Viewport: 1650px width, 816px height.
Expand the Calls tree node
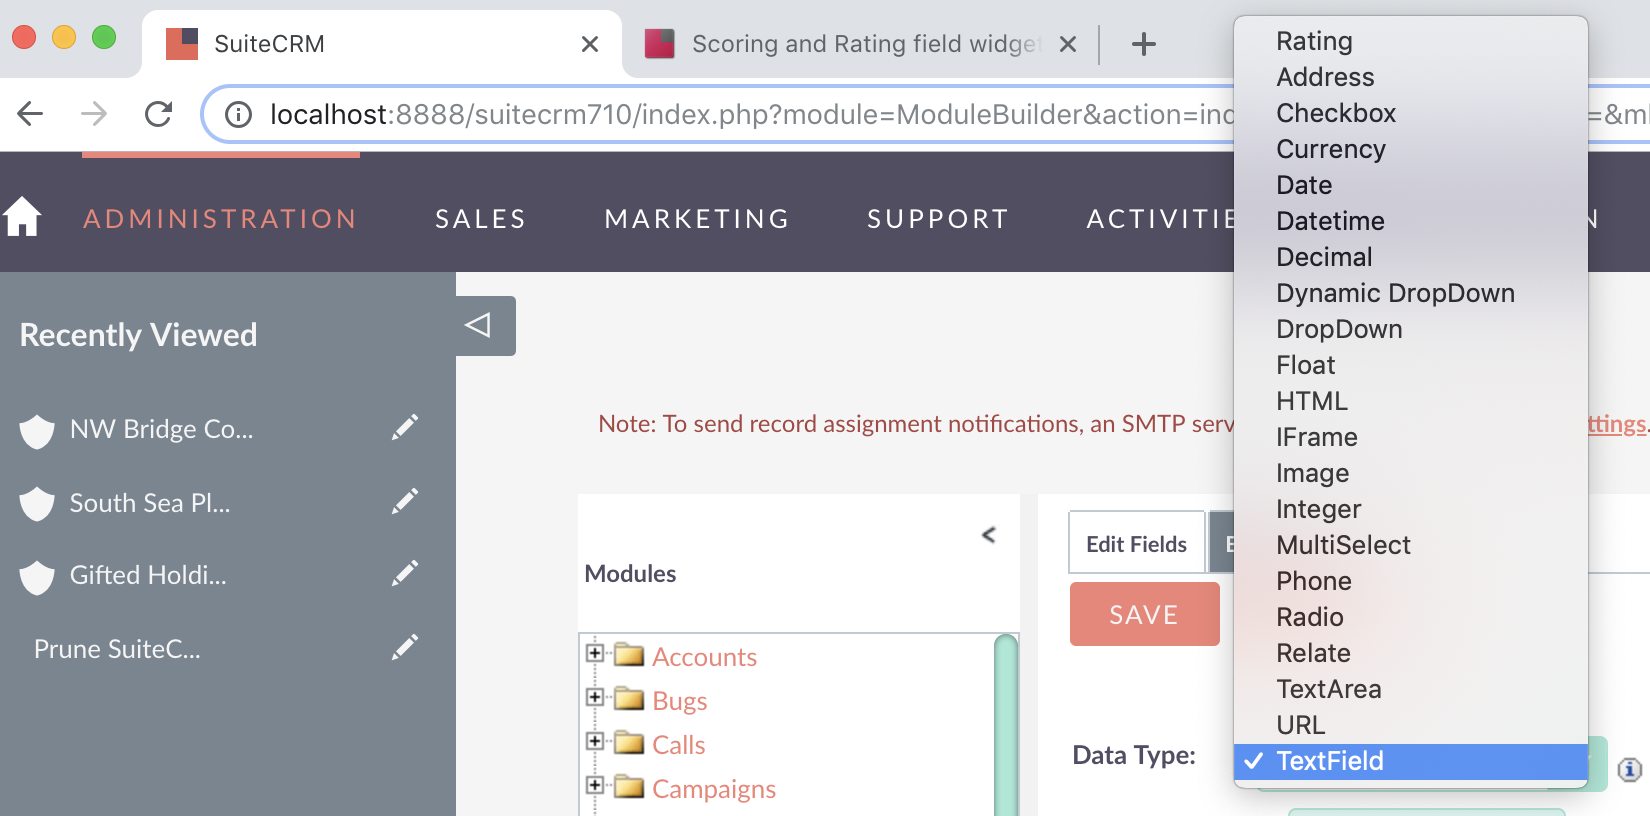(595, 741)
